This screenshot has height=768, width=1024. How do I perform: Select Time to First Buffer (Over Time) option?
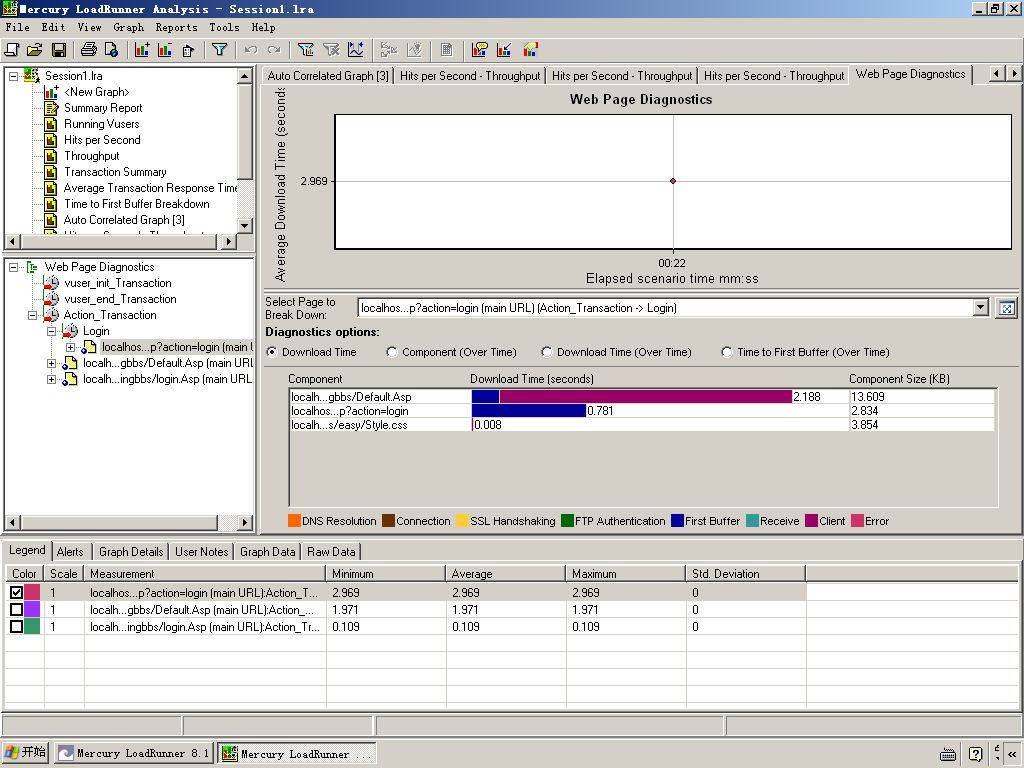[x=726, y=352]
